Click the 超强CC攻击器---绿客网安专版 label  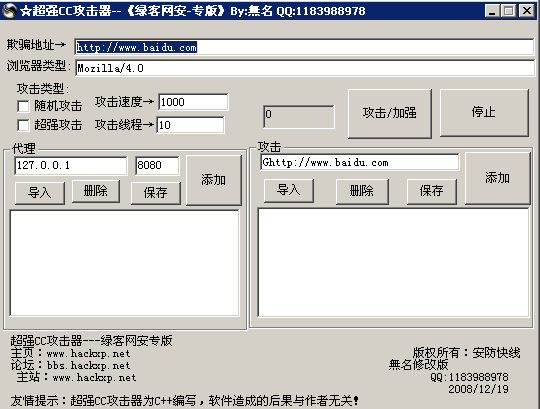point(91,340)
